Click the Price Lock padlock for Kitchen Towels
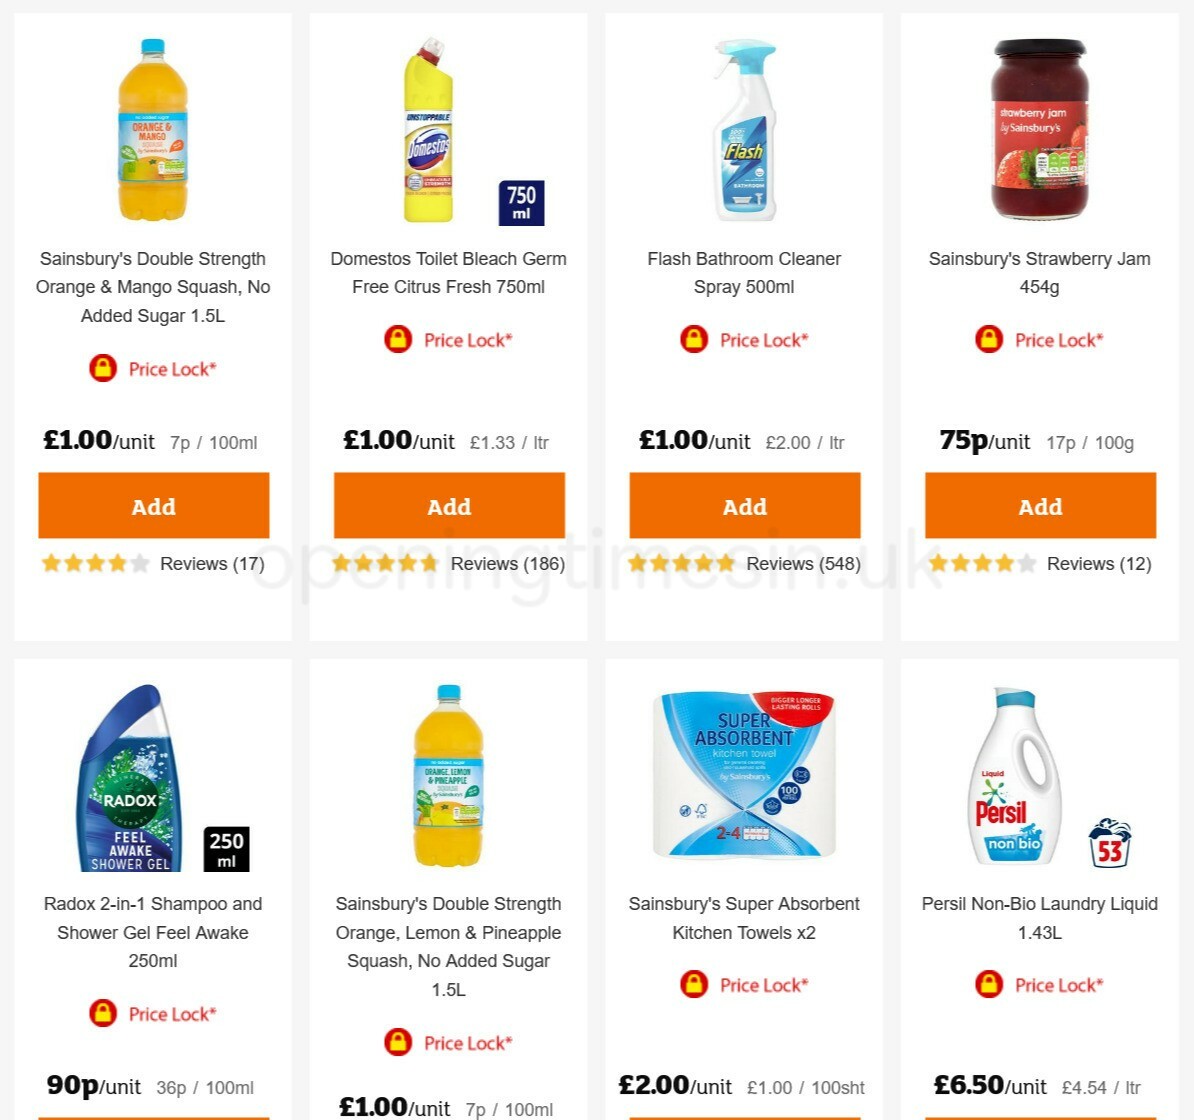Screen dimensions: 1194x1120 click(x=693, y=985)
